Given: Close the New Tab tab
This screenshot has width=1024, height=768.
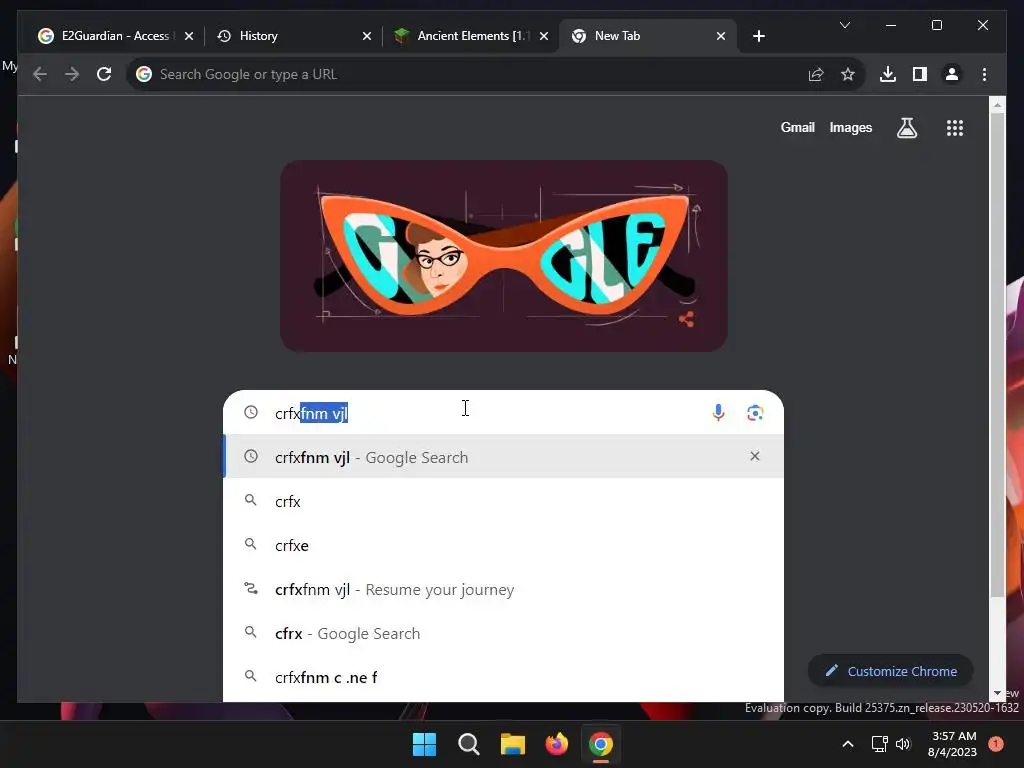Looking at the screenshot, I should (721, 37).
